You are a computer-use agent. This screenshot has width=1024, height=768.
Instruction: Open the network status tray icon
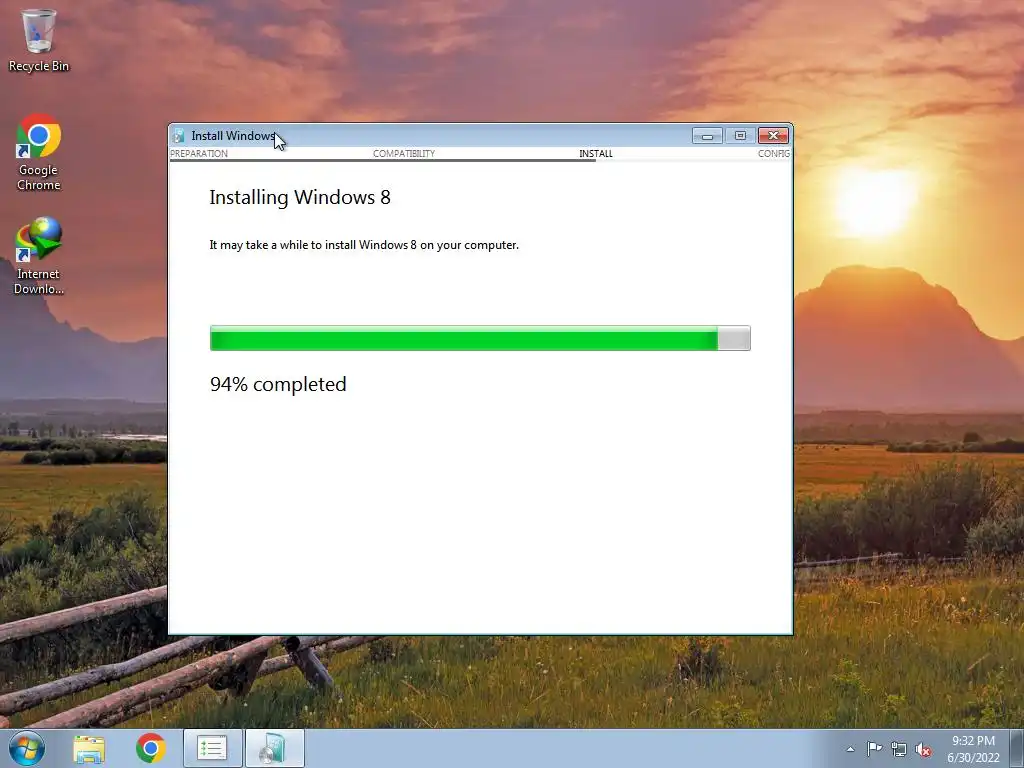tap(899, 750)
